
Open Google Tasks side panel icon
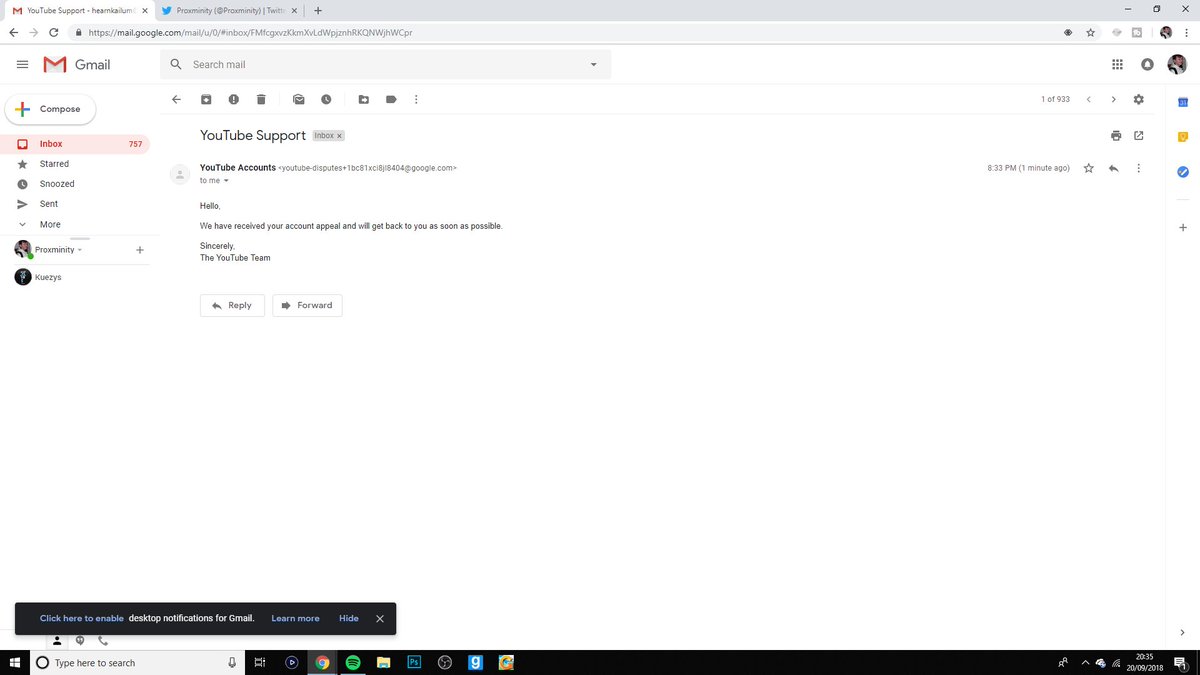click(x=1182, y=172)
